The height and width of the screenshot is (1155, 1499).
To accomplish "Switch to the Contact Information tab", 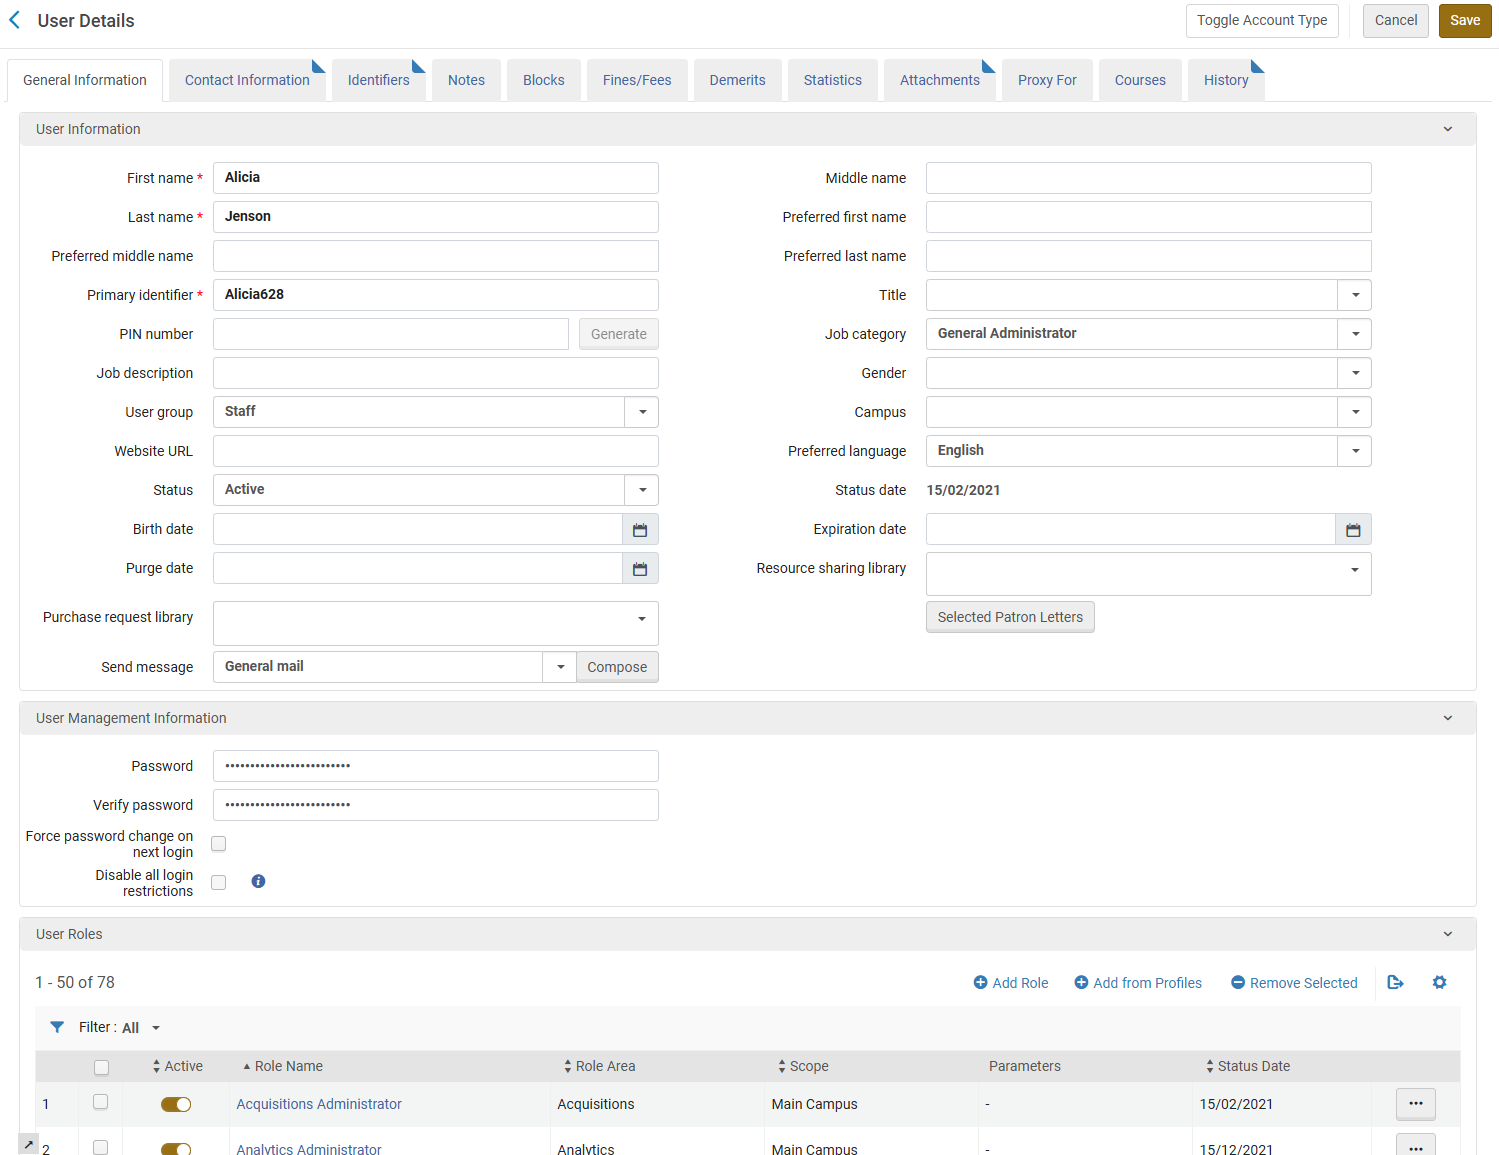I will coord(247,80).
